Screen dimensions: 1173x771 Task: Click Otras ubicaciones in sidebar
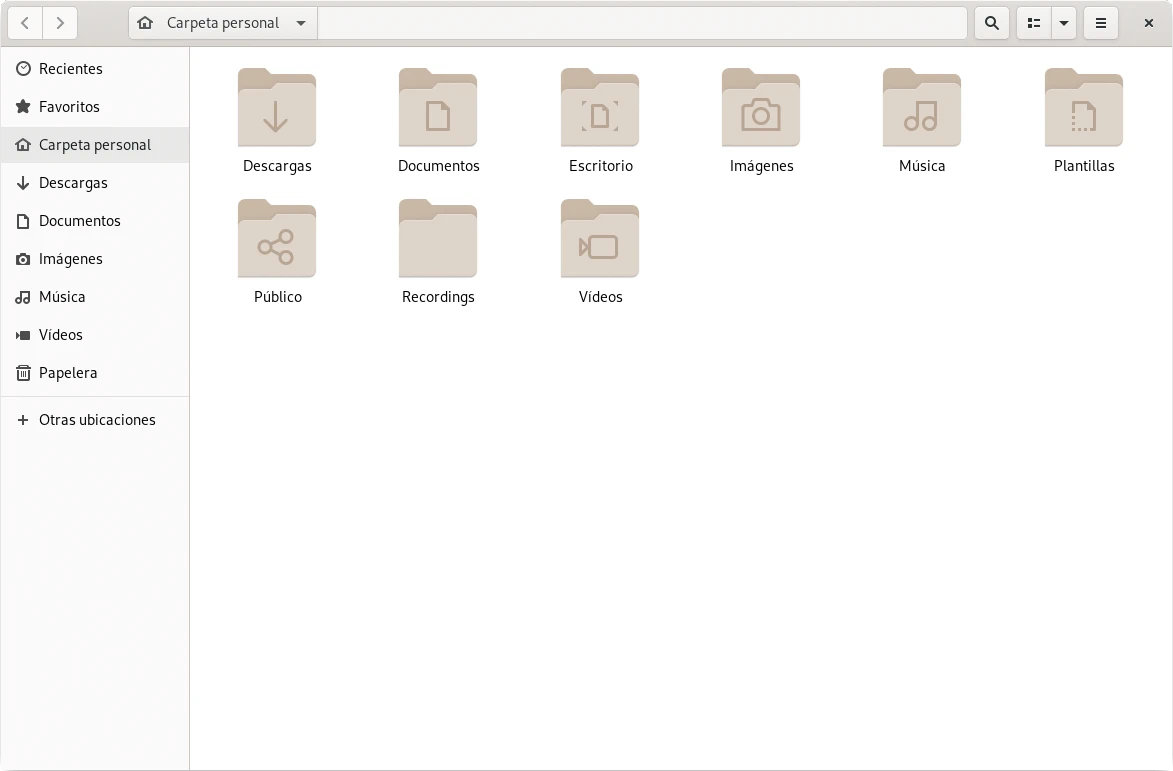tap(97, 420)
